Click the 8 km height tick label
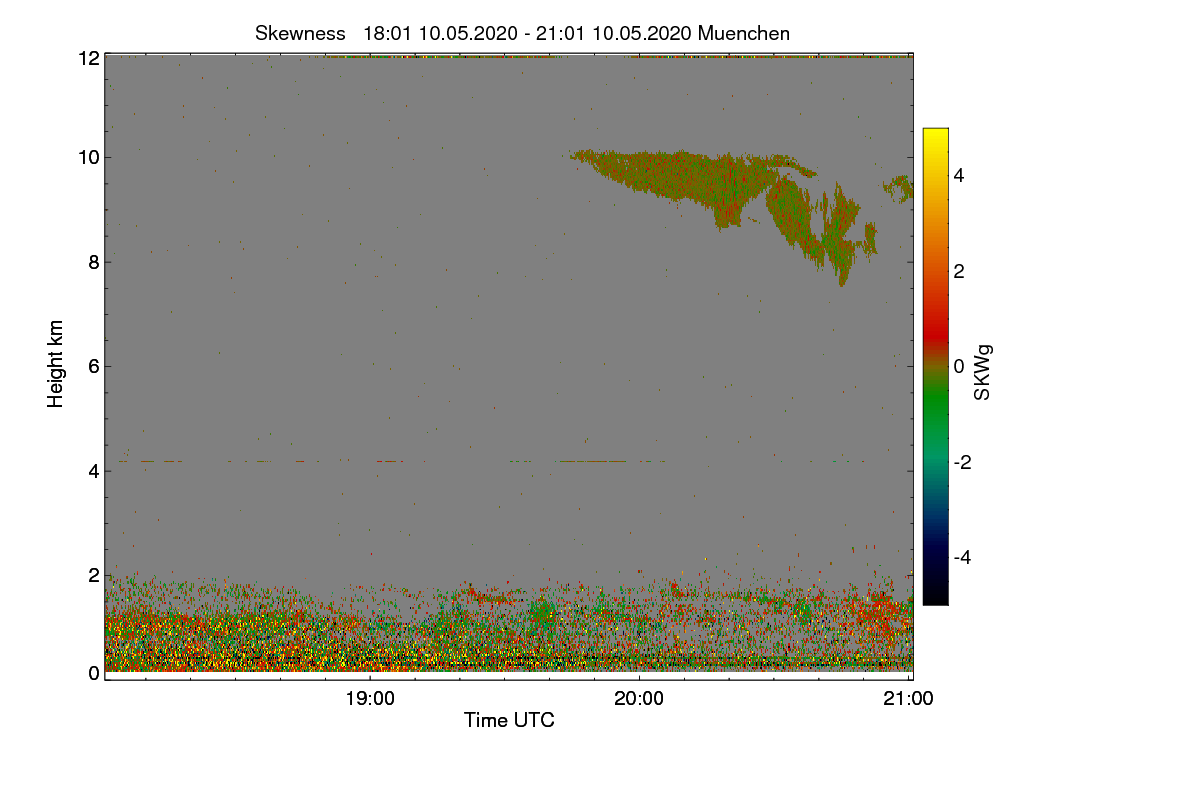This screenshot has width=1200, height=800. tap(94, 262)
